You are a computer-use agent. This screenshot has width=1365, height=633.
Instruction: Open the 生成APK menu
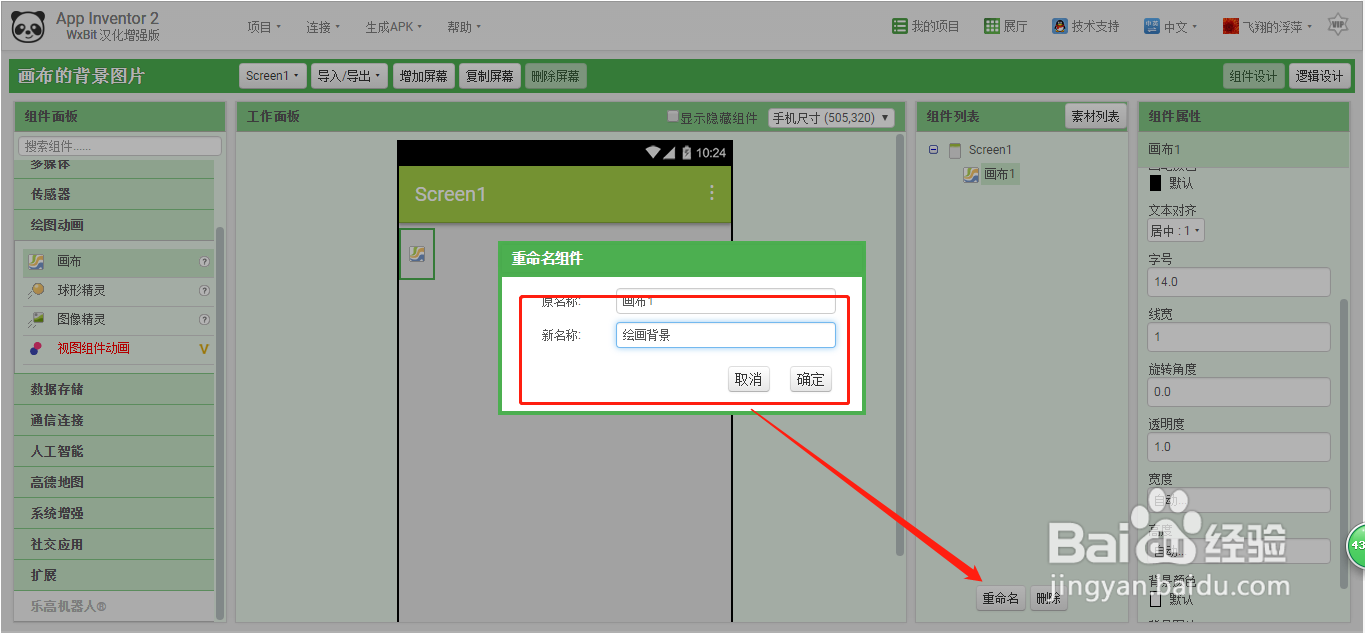393,26
